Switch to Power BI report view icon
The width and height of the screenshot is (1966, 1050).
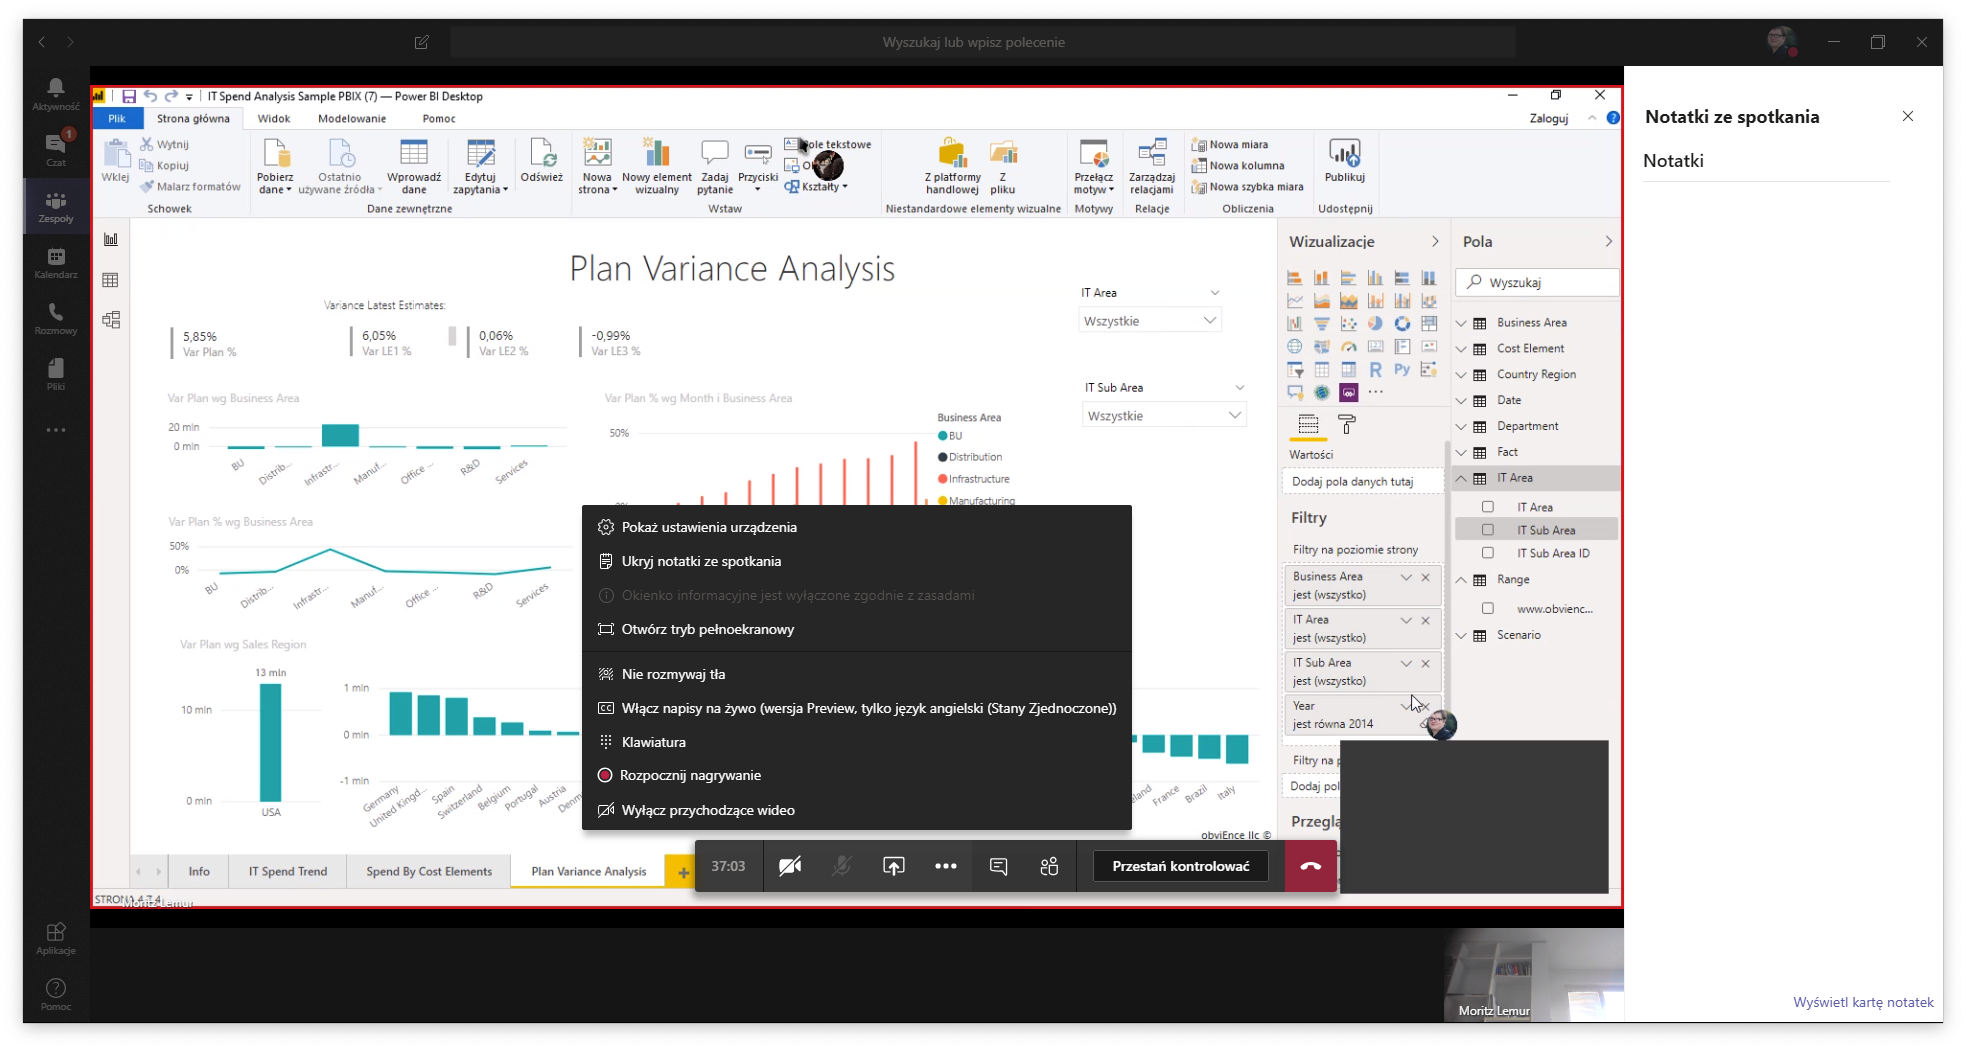coord(111,239)
